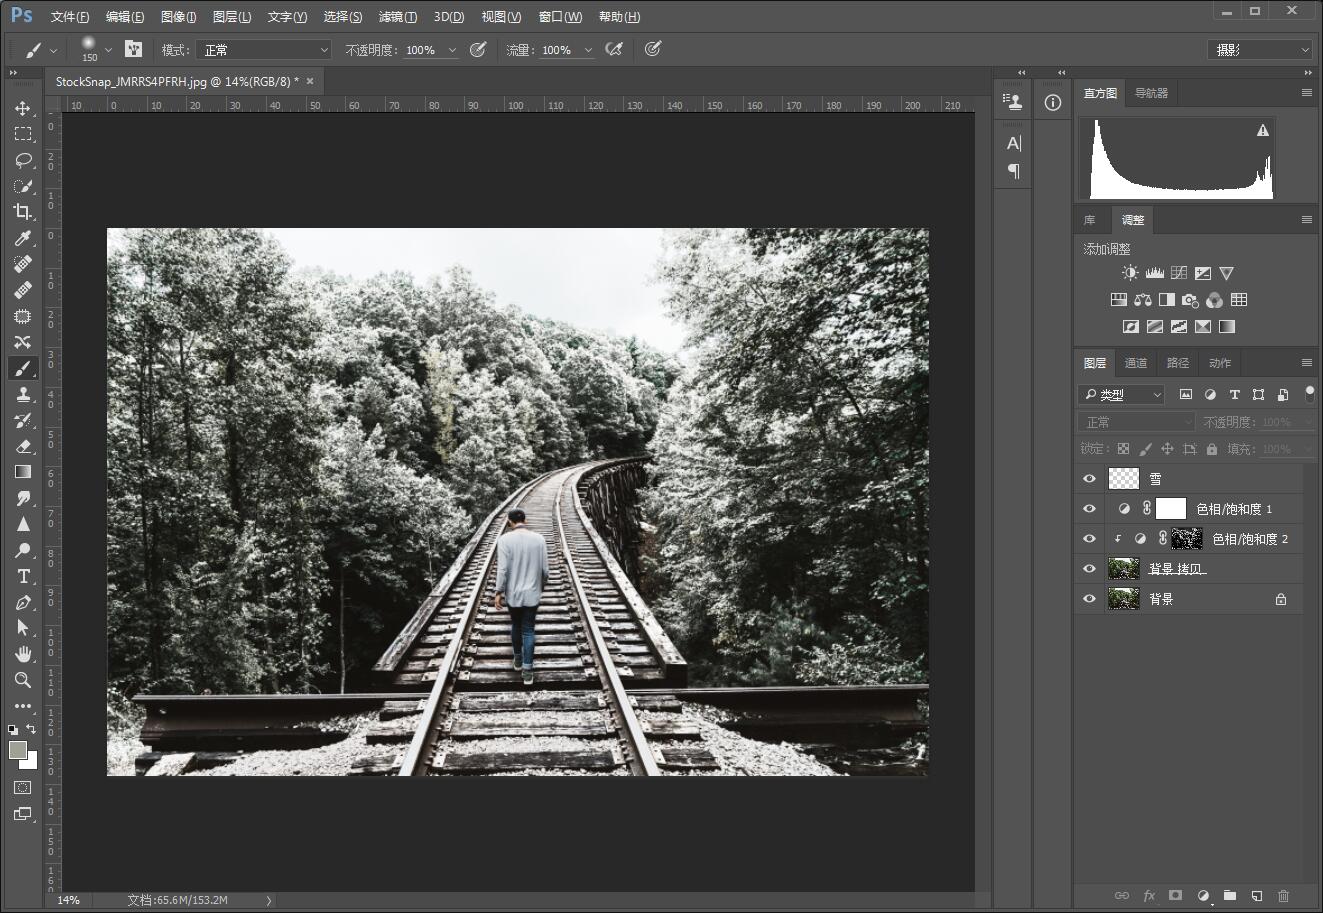
Task: Select the Zoom tool
Action: [x=22, y=680]
